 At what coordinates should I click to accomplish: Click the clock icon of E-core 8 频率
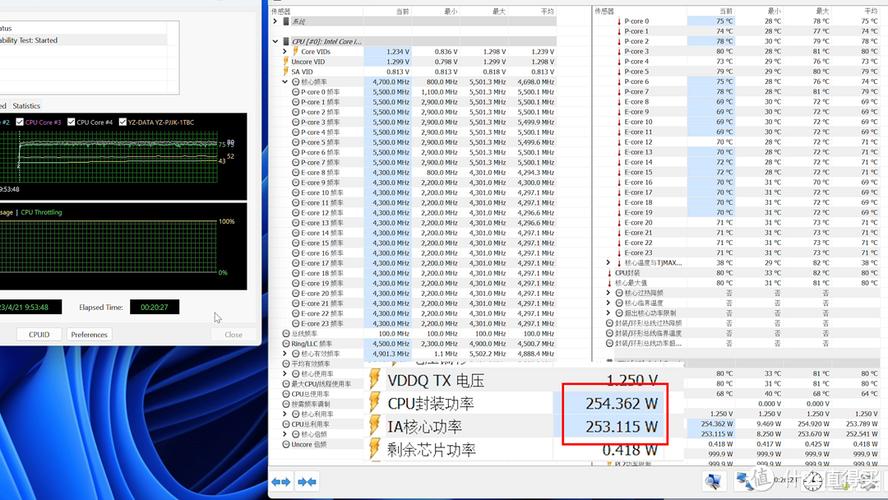pos(295,172)
